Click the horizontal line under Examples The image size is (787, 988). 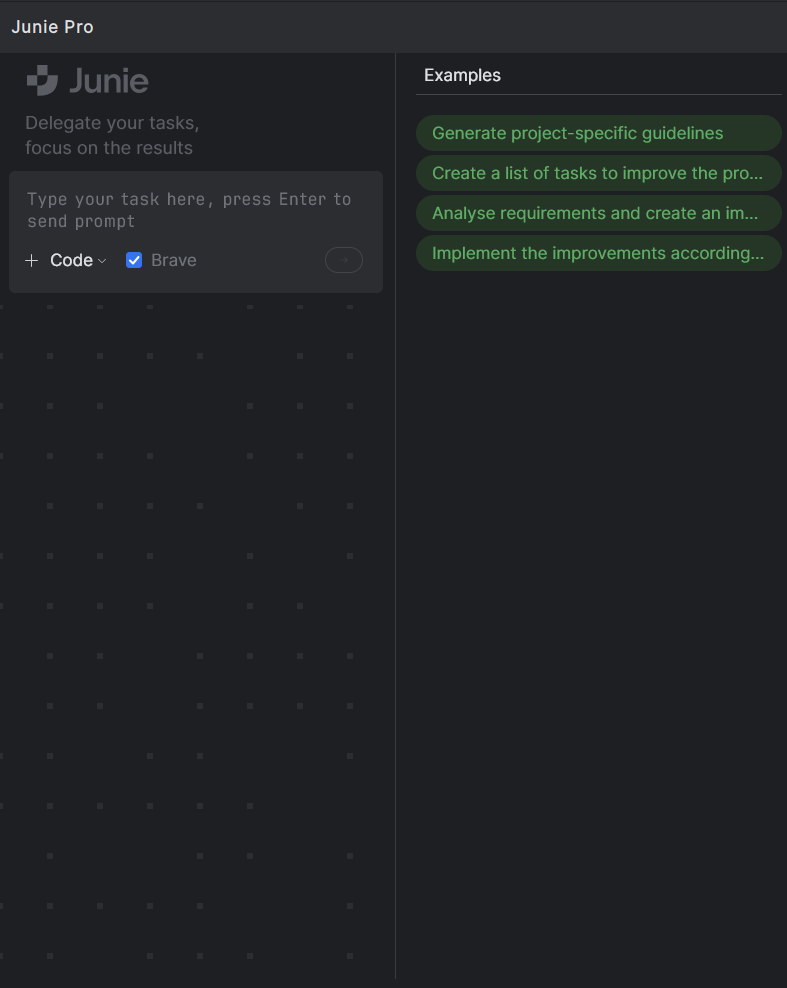click(x=599, y=95)
